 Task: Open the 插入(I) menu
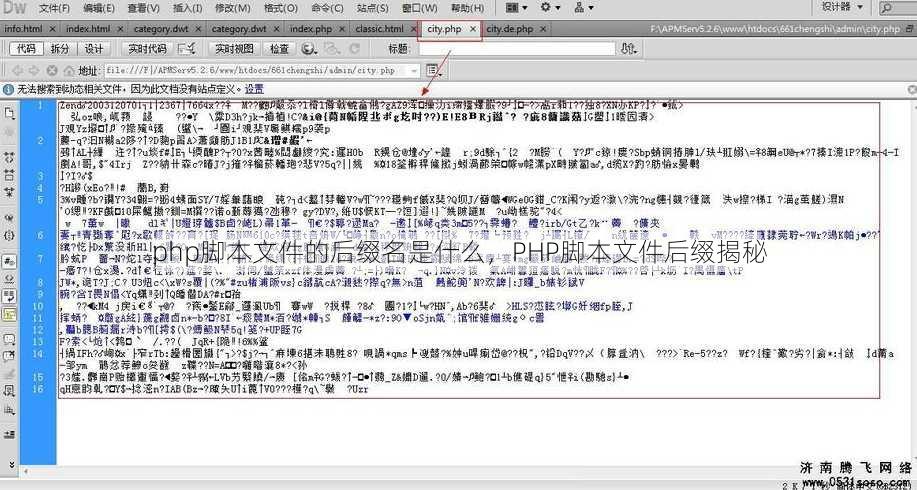click(188, 8)
